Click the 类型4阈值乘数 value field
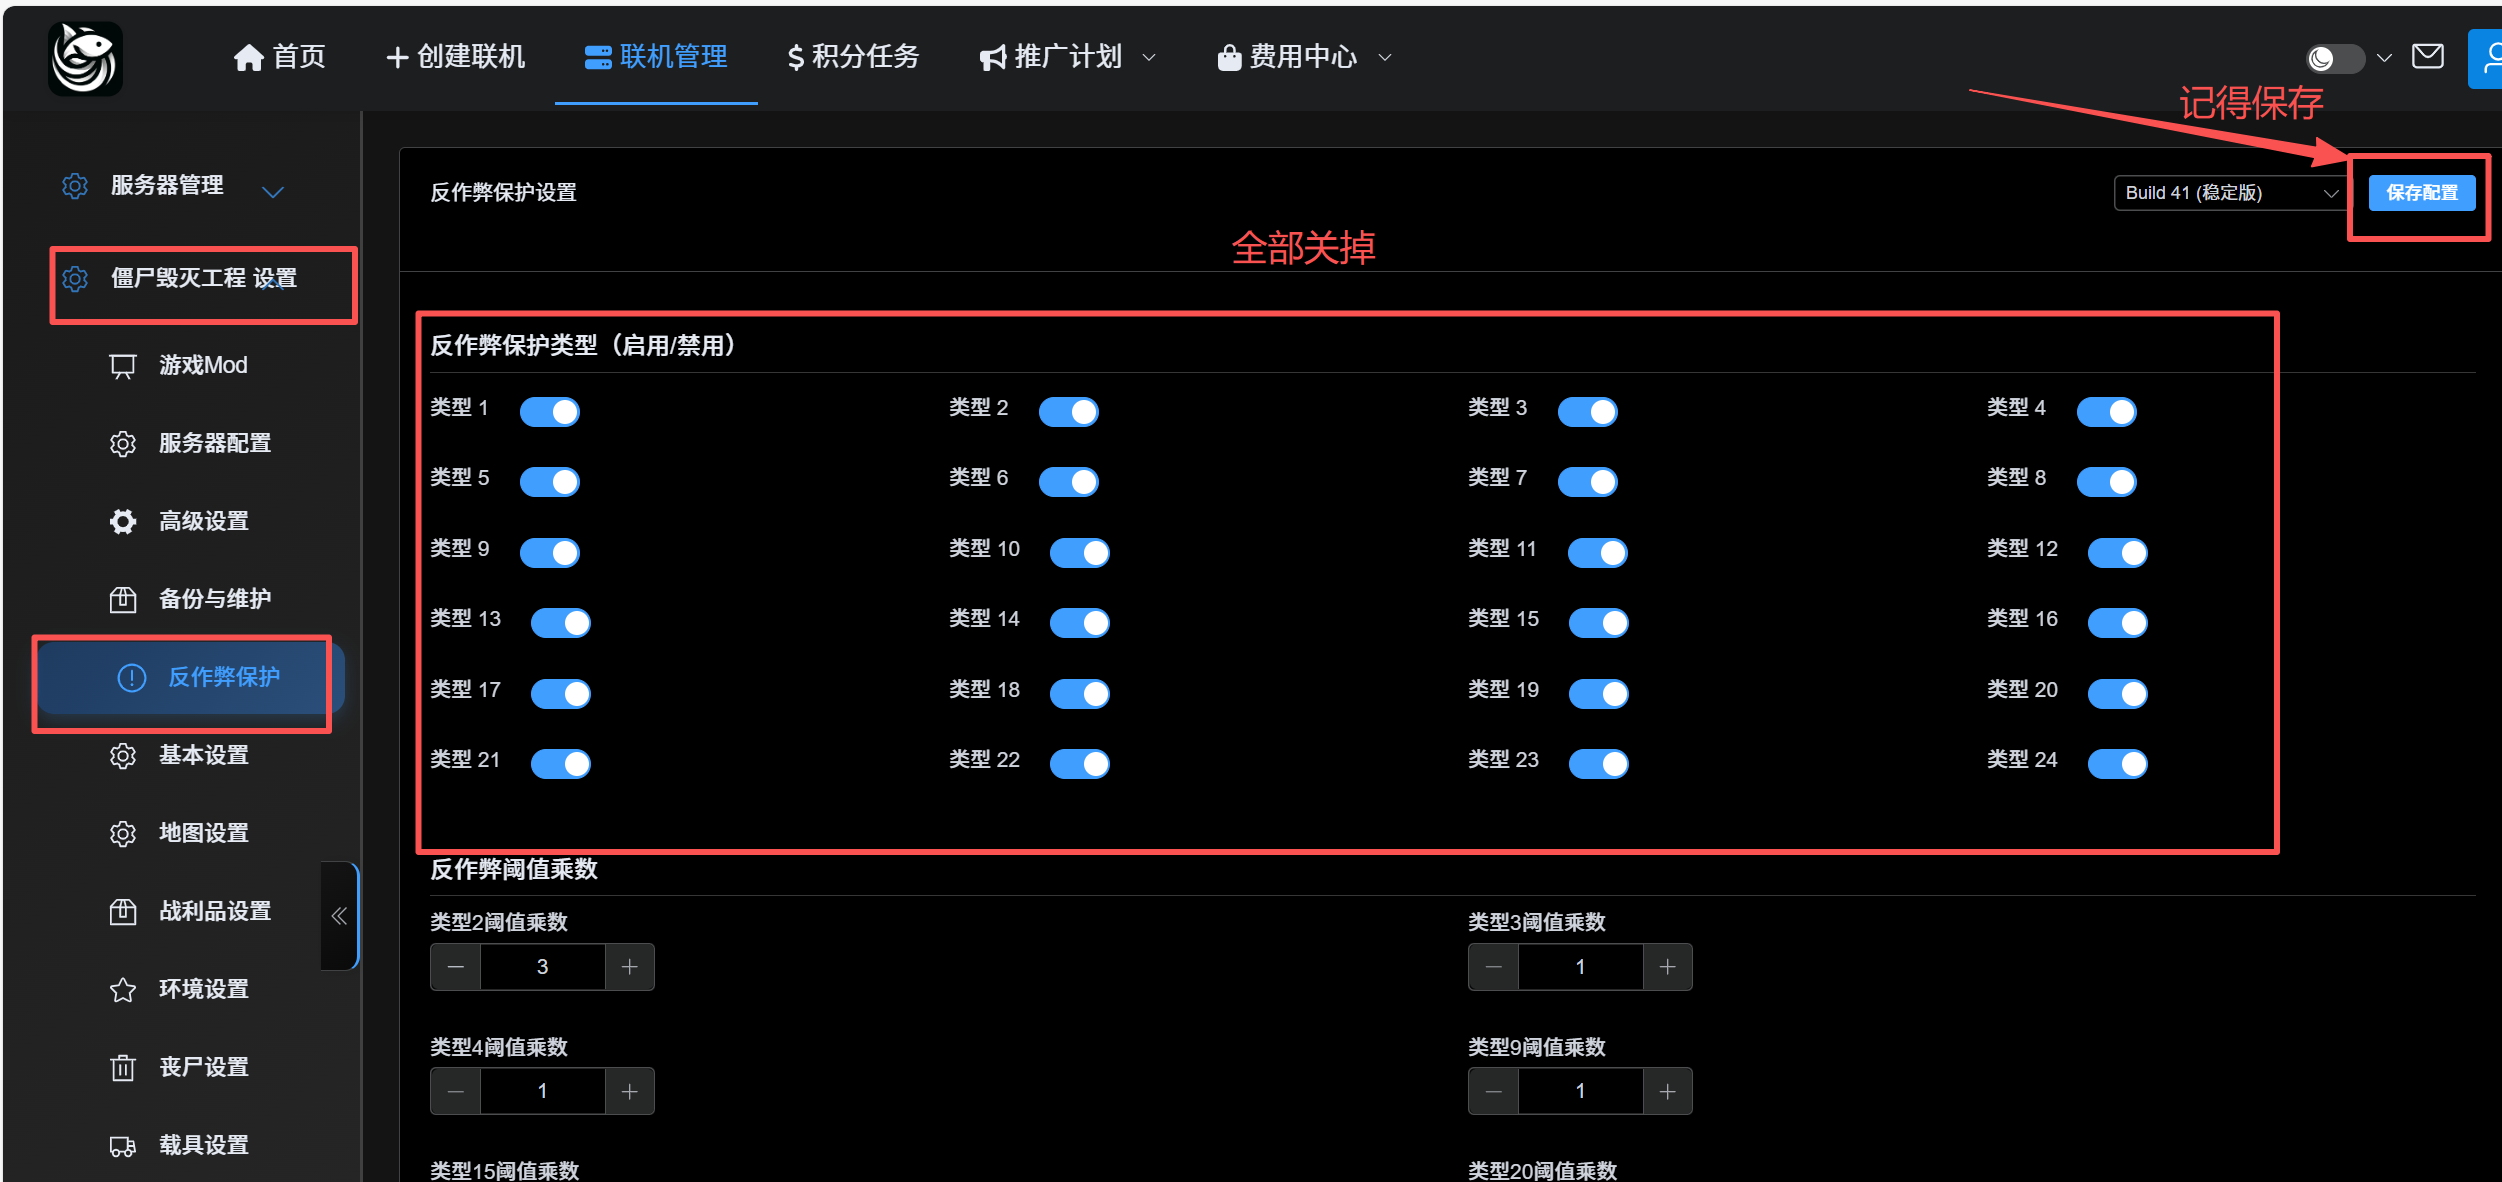Viewport: 2502px width, 1182px height. tap(542, 1091)
